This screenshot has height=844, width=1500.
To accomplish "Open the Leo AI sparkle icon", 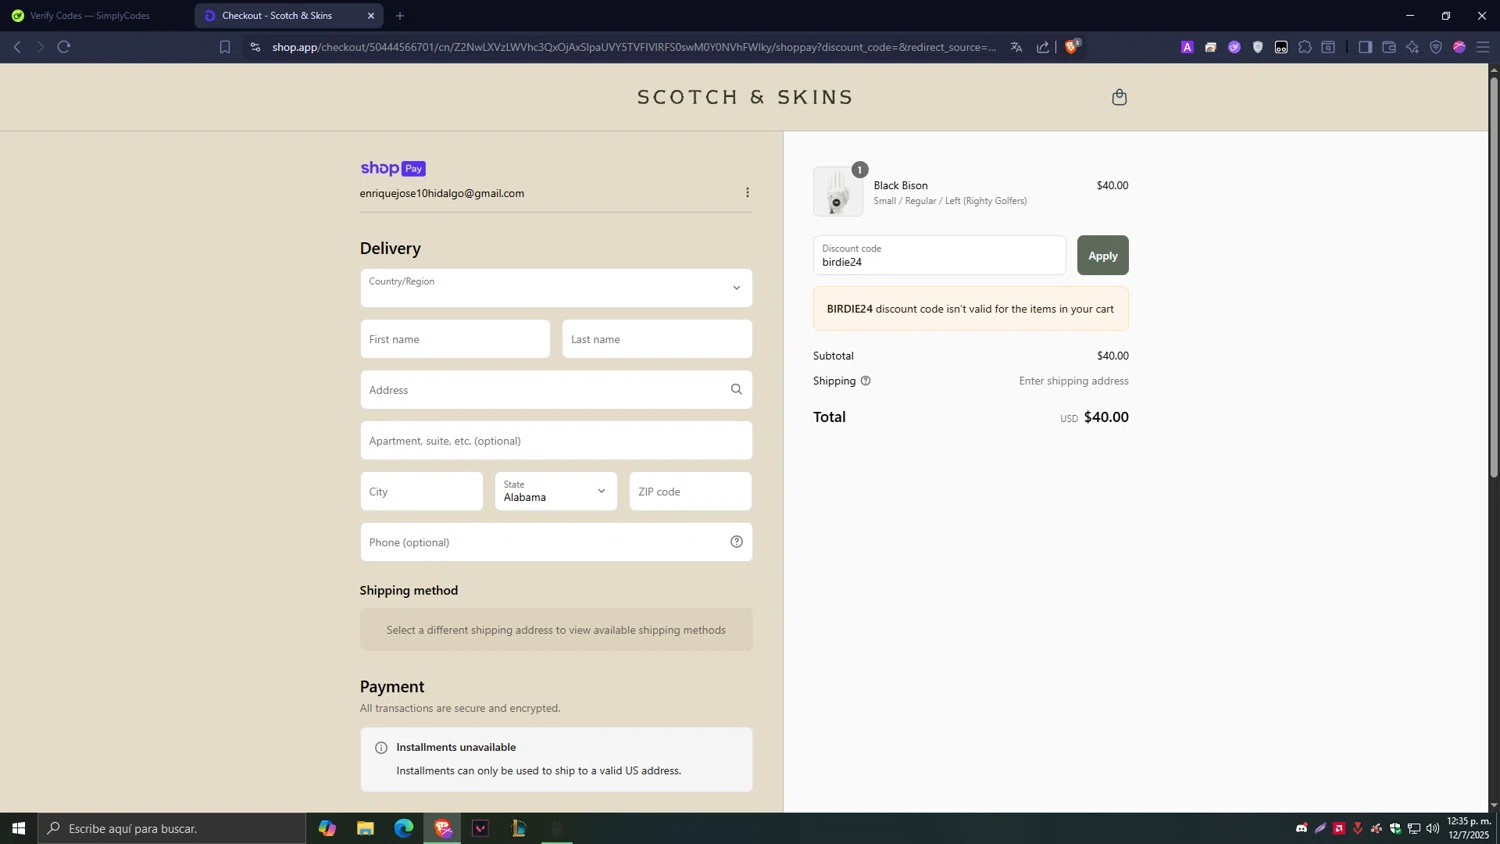I will (x=1412, y=47).
